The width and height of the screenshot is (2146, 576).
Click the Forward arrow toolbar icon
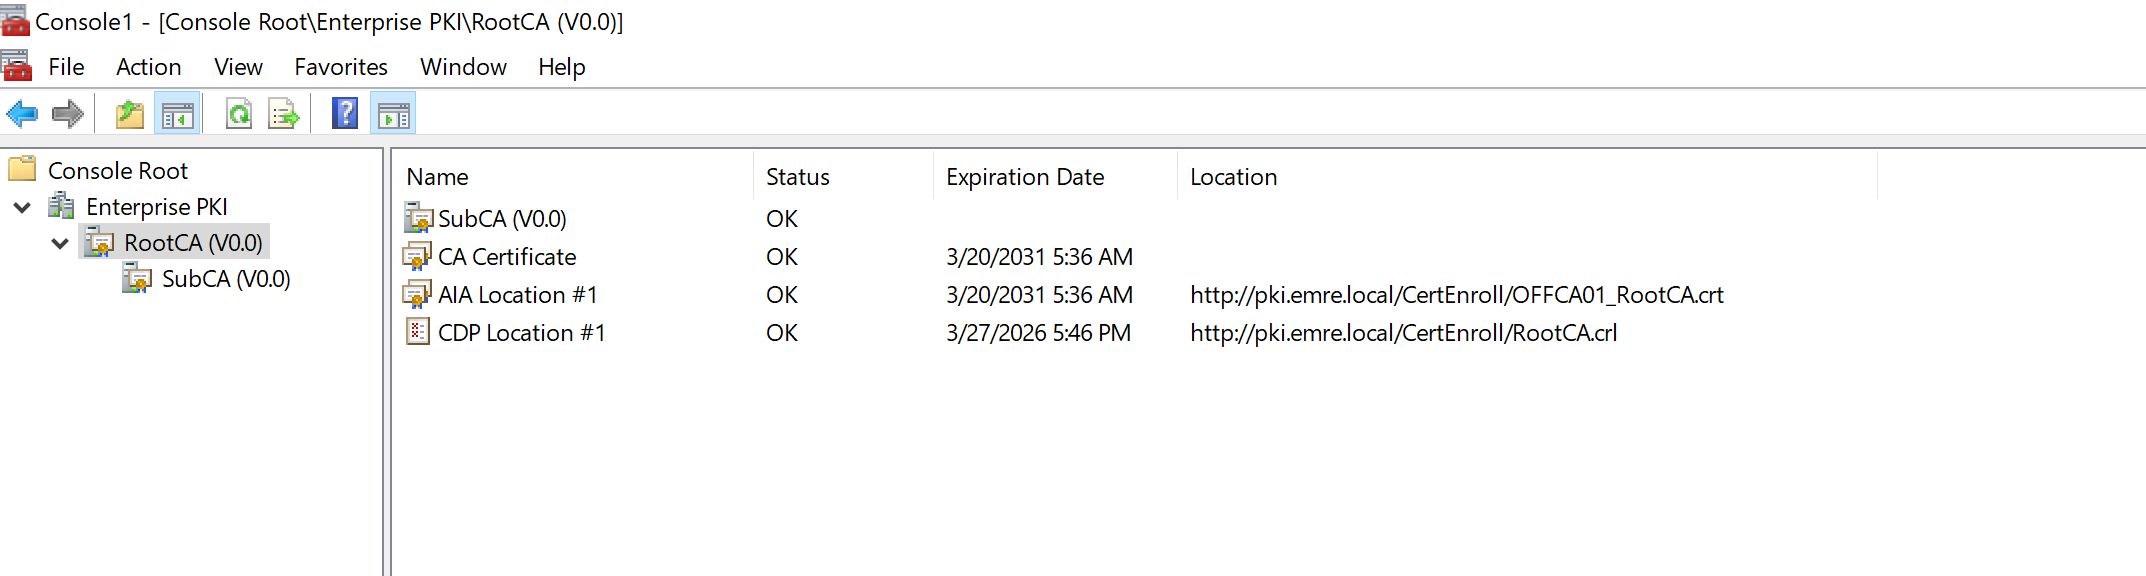(x=68, y=114)
